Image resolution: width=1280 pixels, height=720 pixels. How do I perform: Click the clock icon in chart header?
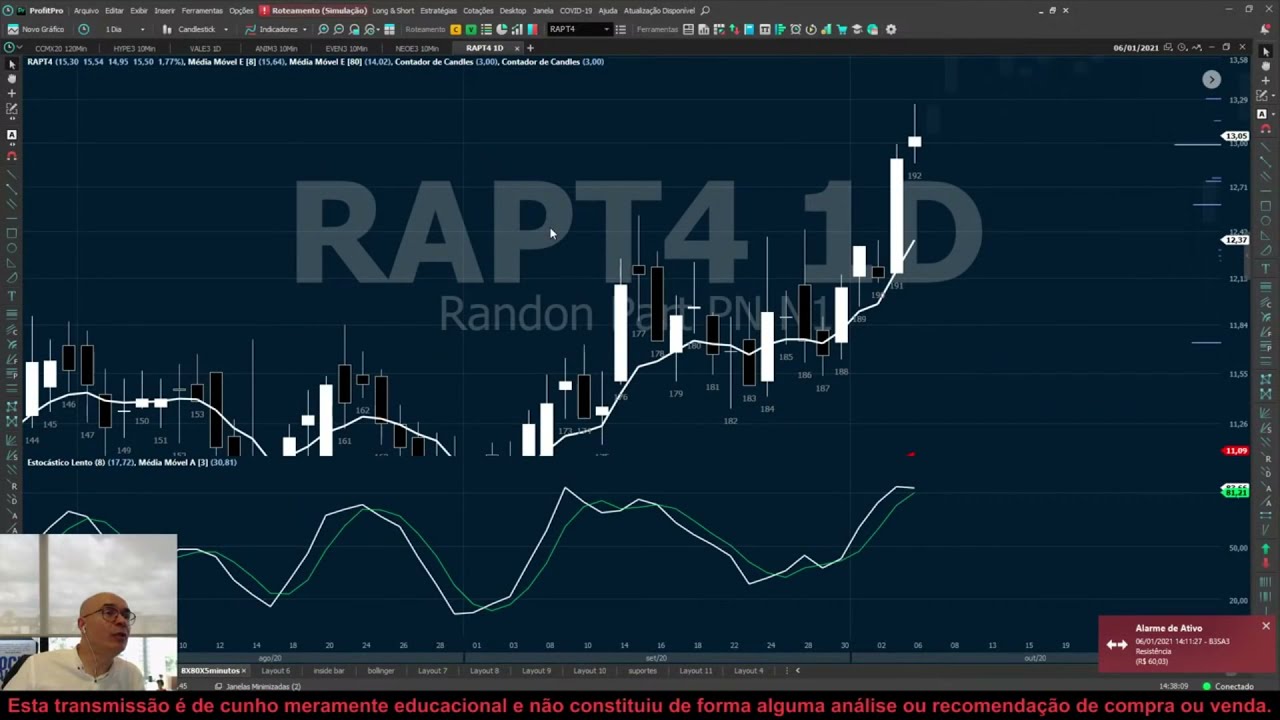pyautogui.click(x=1182, y=48)
